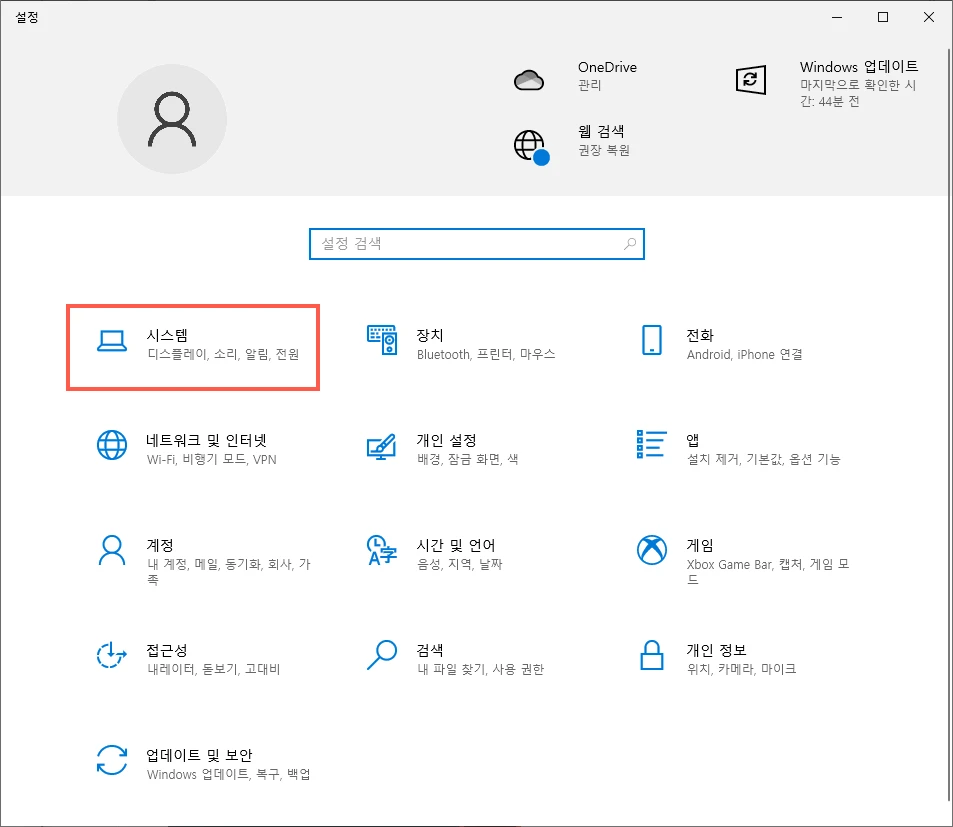Open the 개인 정보 title
953x827 pixels.
[x=716, y=650]
